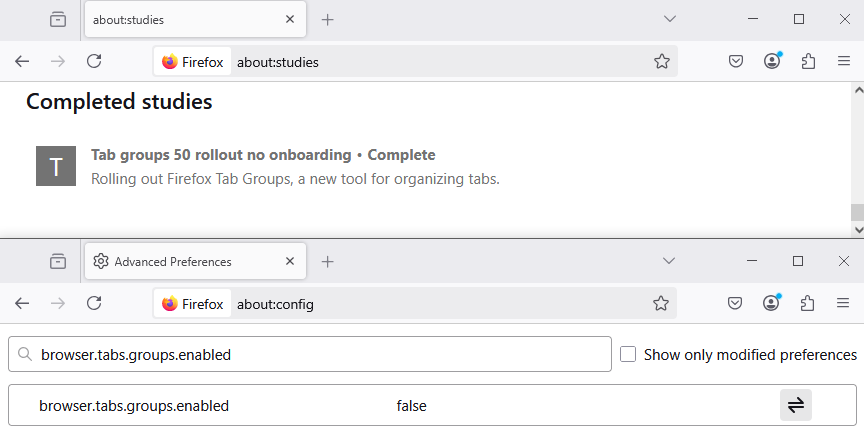
Task: Bookmark the about:config page with star
Action: point(661,303)
